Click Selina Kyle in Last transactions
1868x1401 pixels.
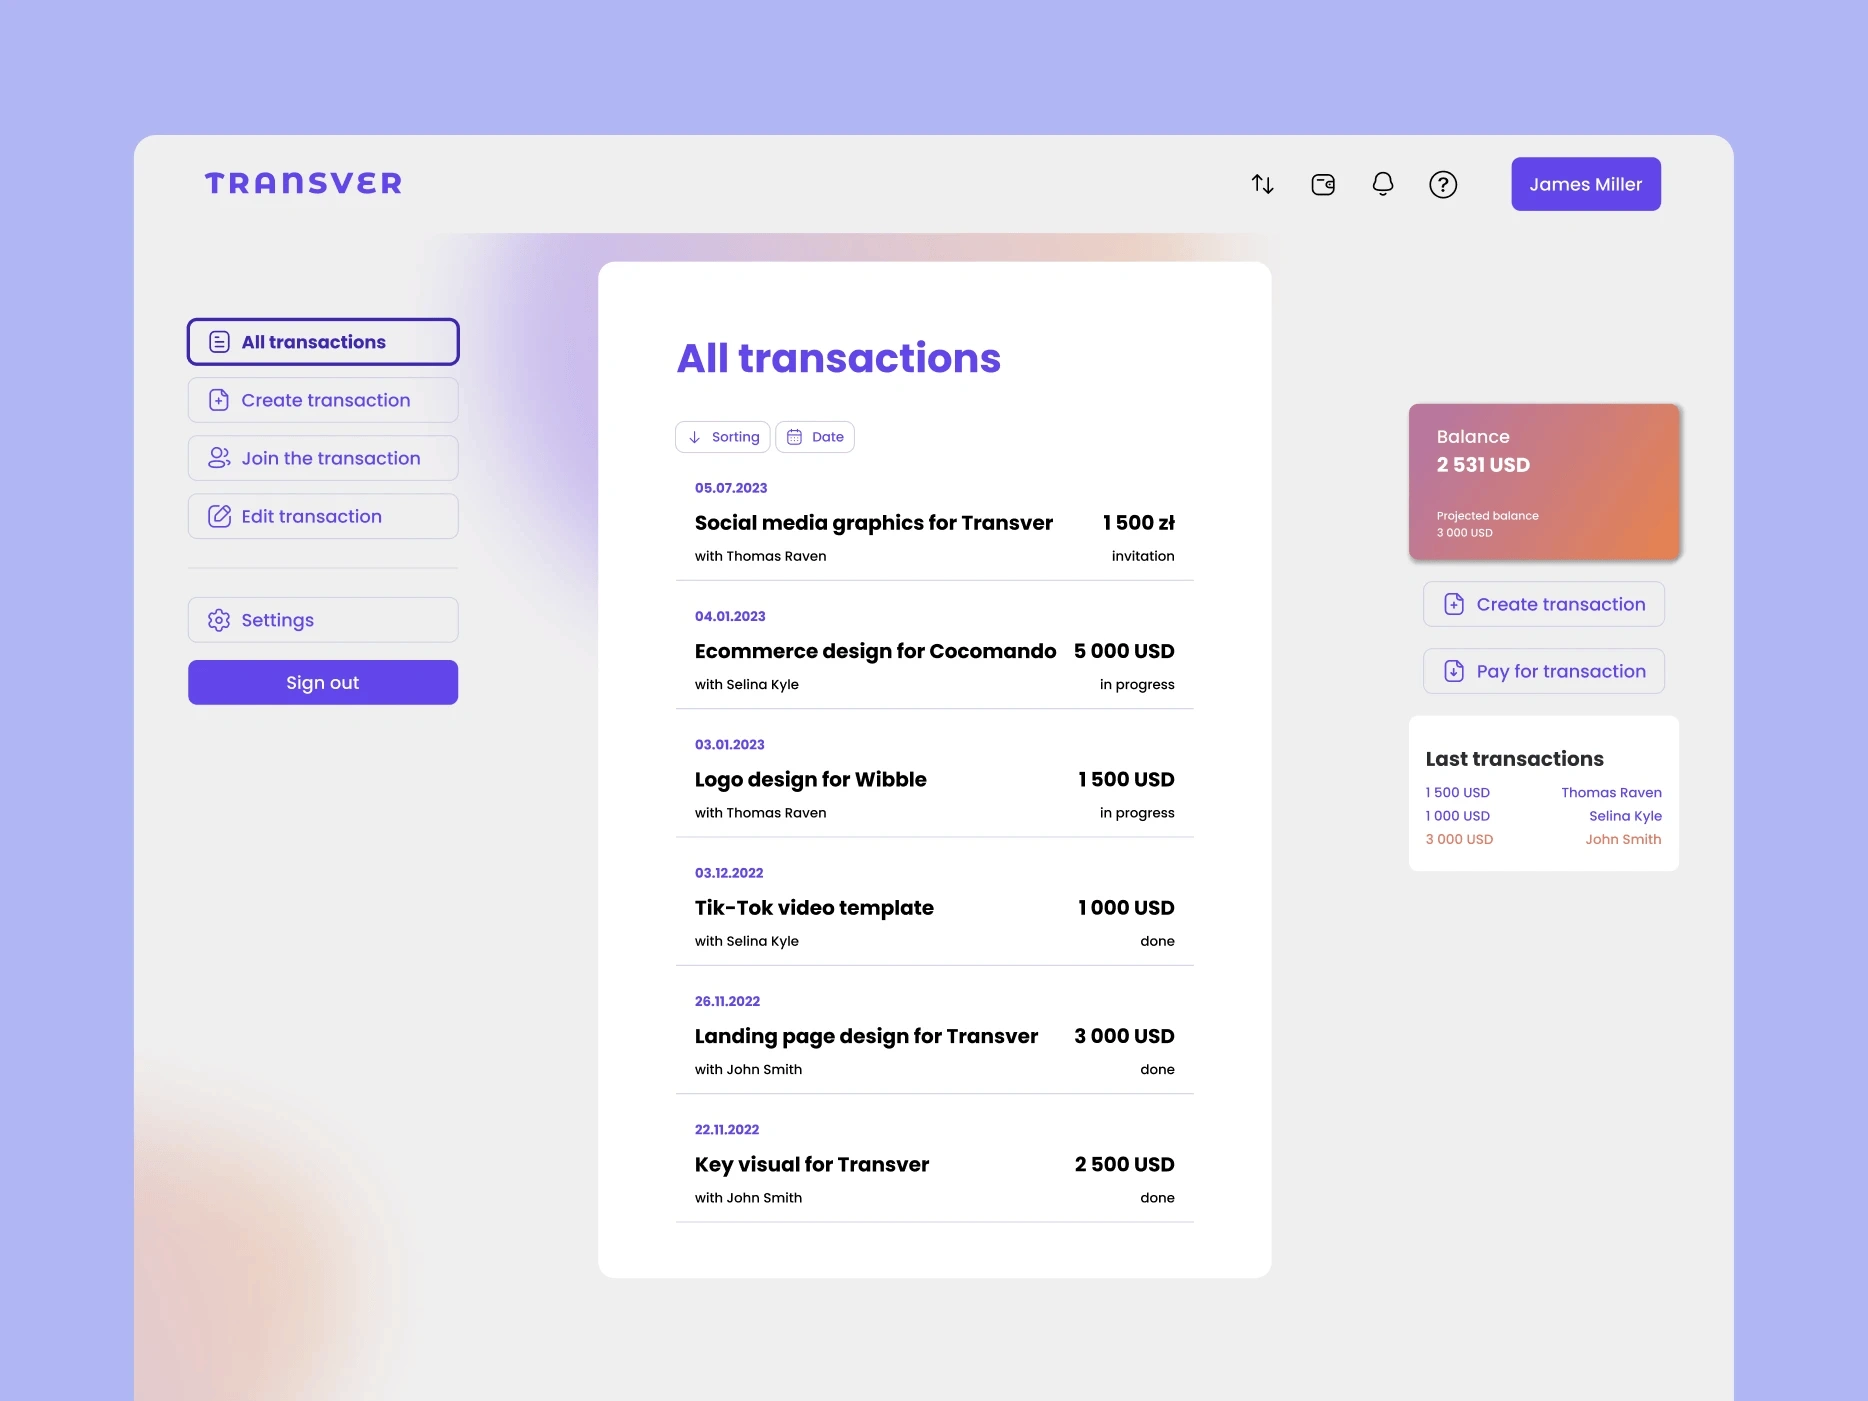point(1626,816)
